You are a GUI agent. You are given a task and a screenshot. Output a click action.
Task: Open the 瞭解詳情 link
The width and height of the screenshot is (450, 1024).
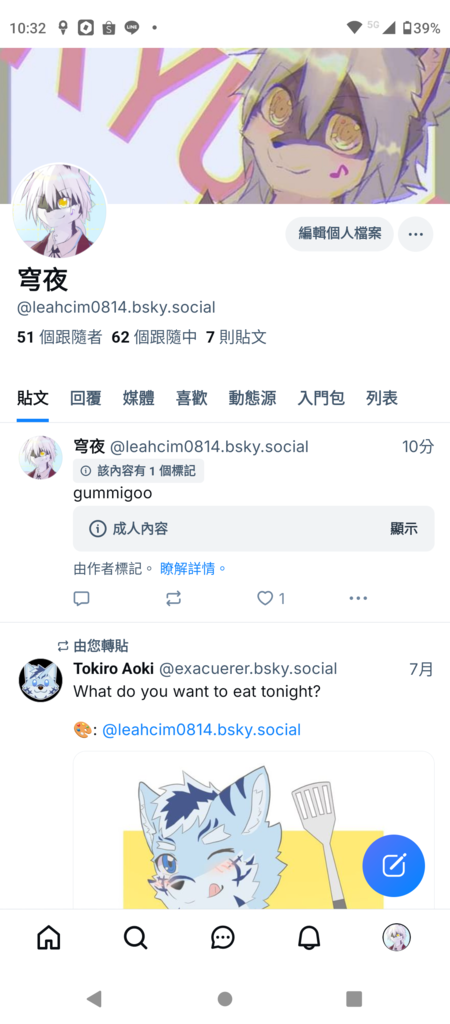[193, 568]
